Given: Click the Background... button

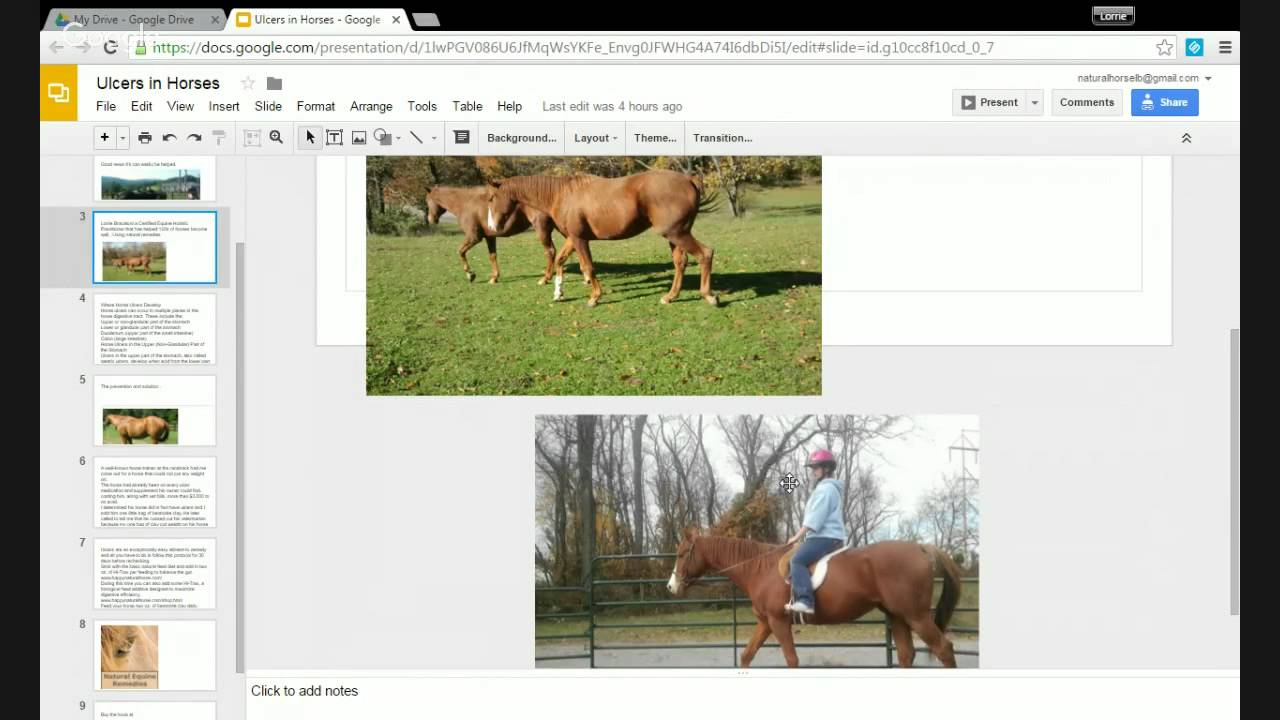Looking at the screenshot, I should (521, 138).
